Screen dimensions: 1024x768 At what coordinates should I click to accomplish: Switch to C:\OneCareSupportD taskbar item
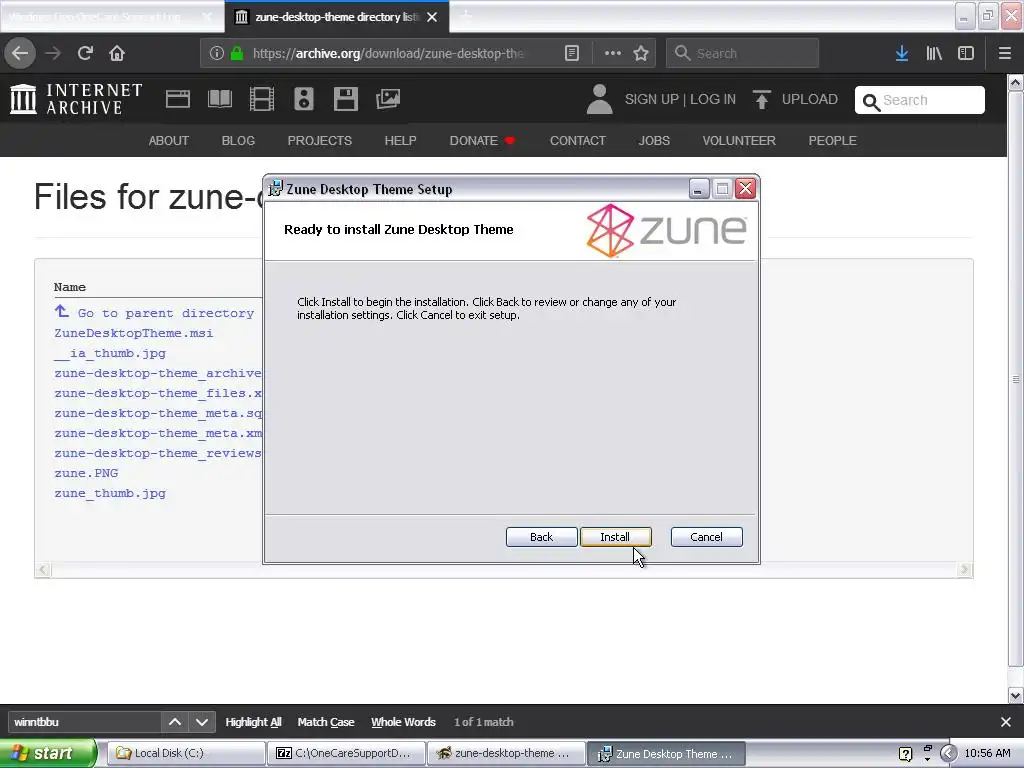346,753
